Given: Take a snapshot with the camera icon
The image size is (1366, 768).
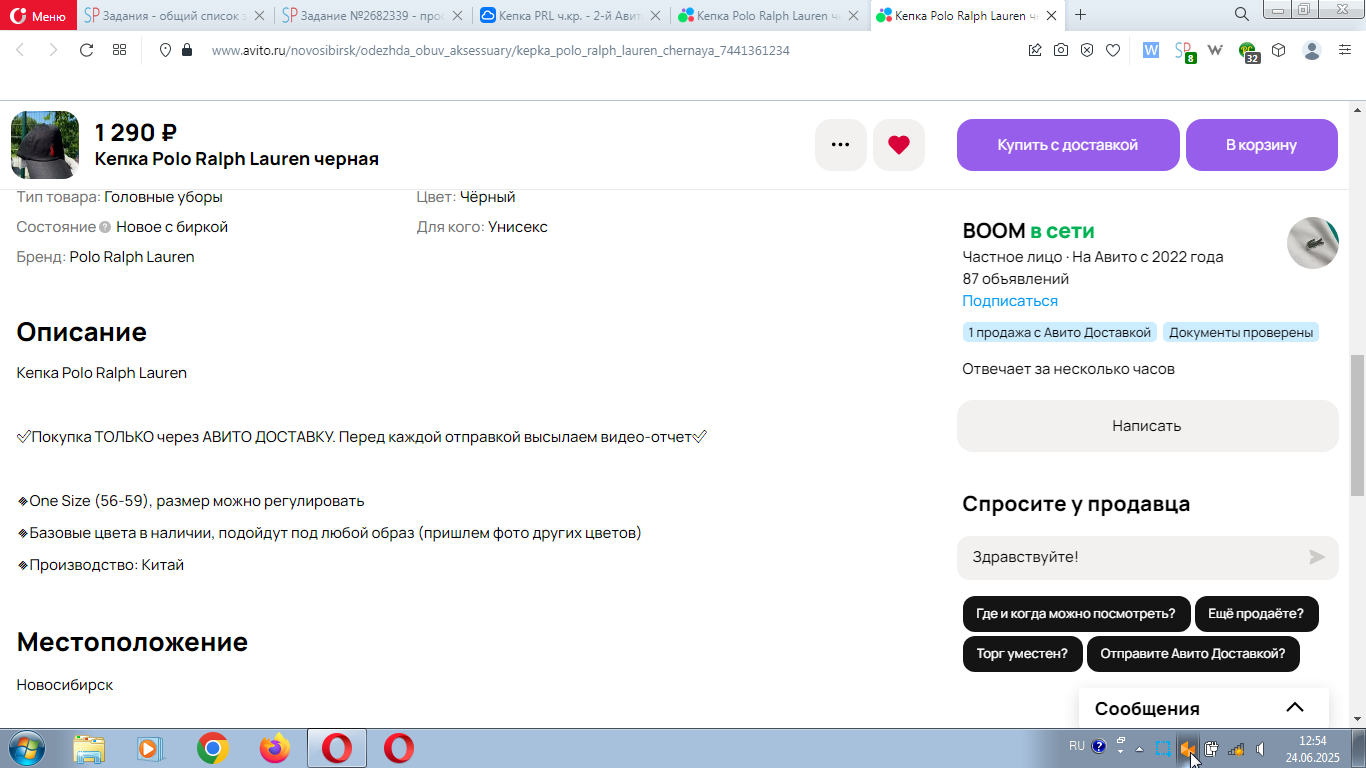Looking at the screenshot, I should [x=1061, y=50].
